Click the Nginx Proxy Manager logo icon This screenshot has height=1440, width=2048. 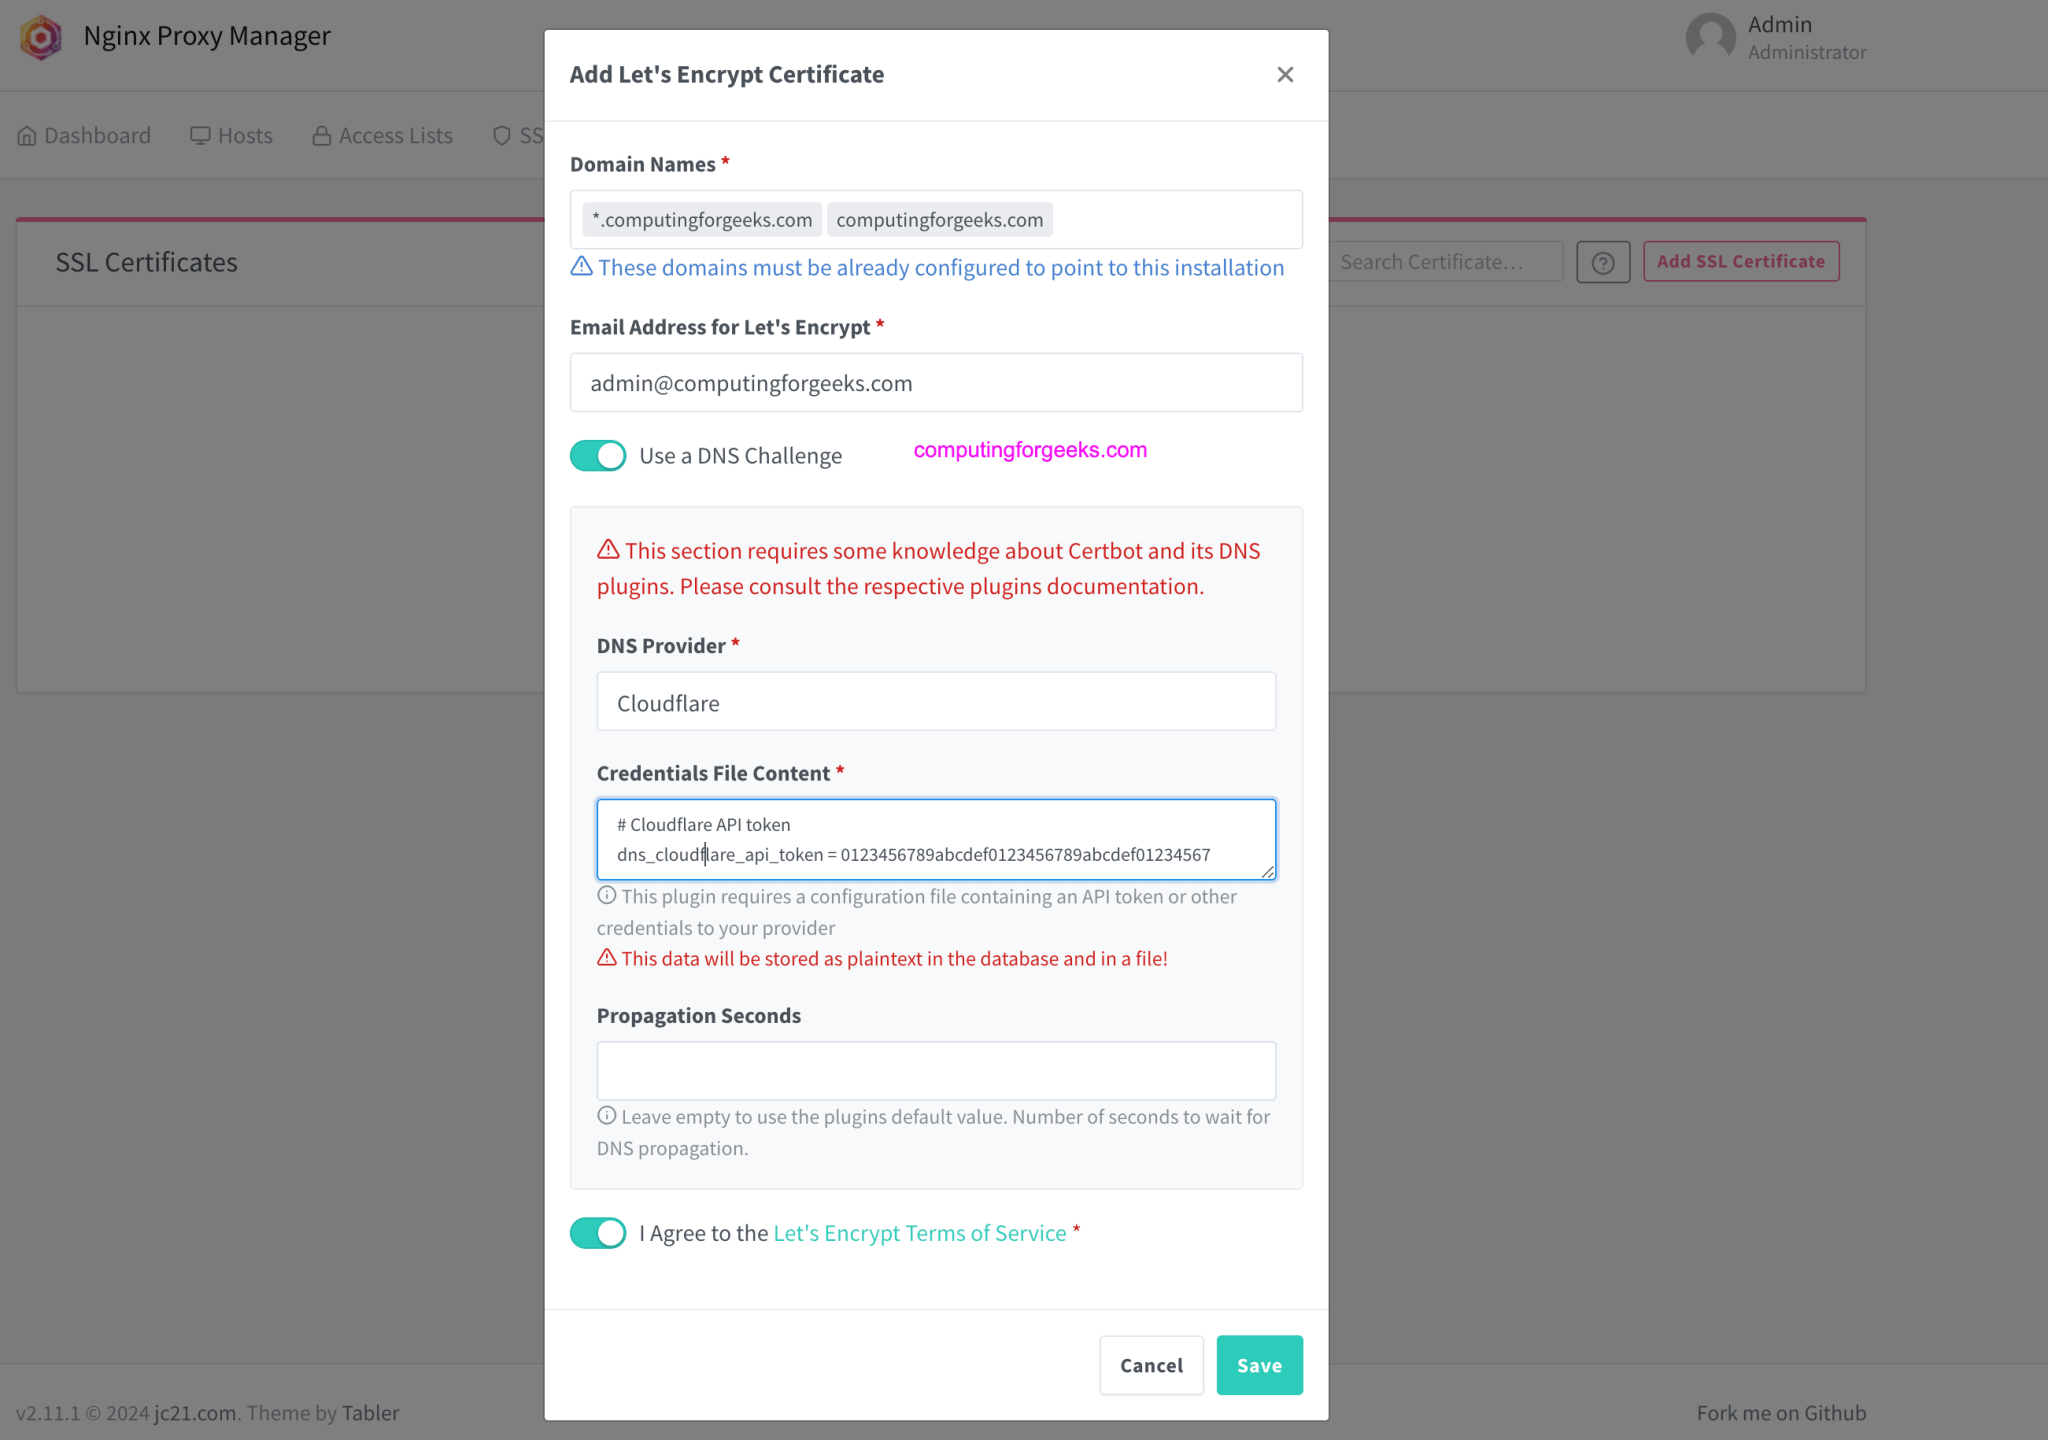pyautogui.click(x=41, y=37)
